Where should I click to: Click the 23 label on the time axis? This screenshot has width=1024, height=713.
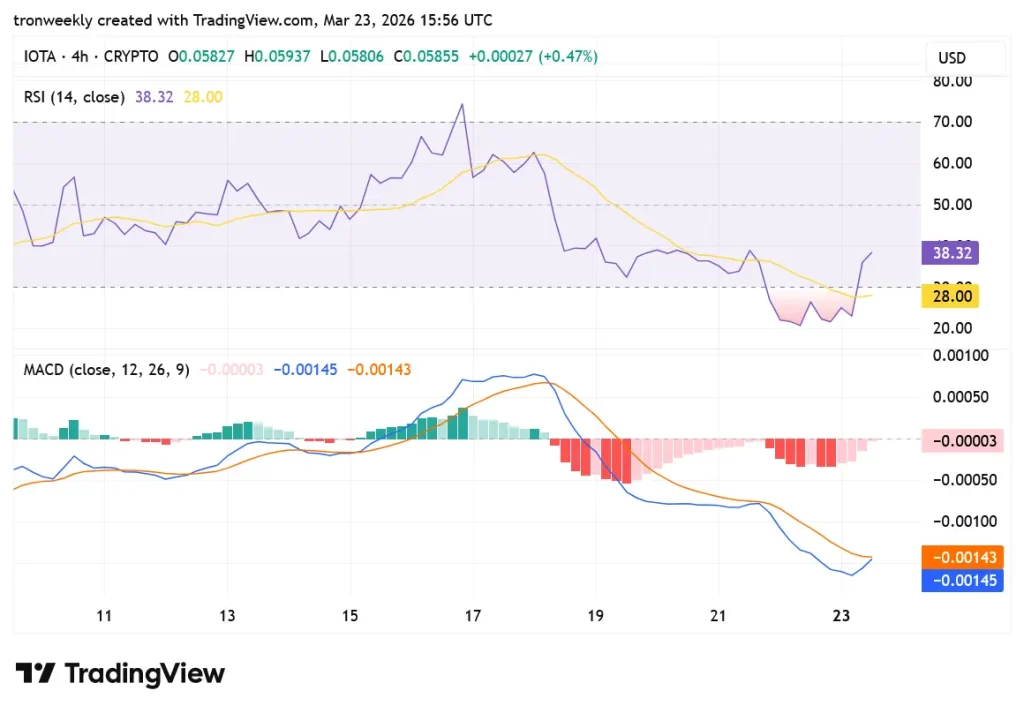(841, 616)
